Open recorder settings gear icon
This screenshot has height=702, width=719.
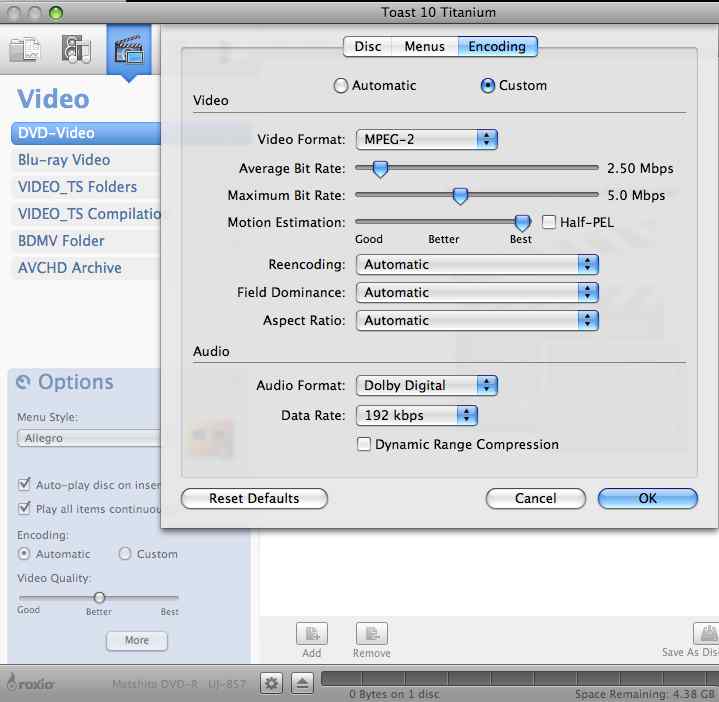(271, 684)
